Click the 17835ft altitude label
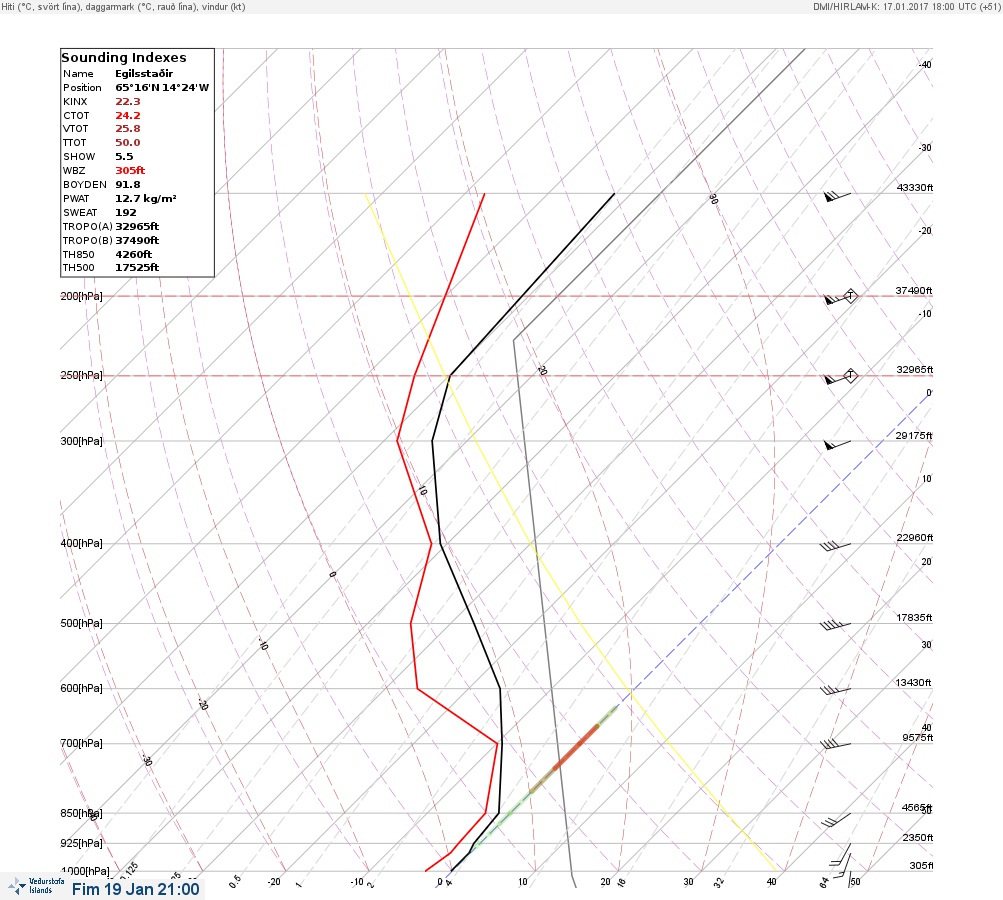 914,617
